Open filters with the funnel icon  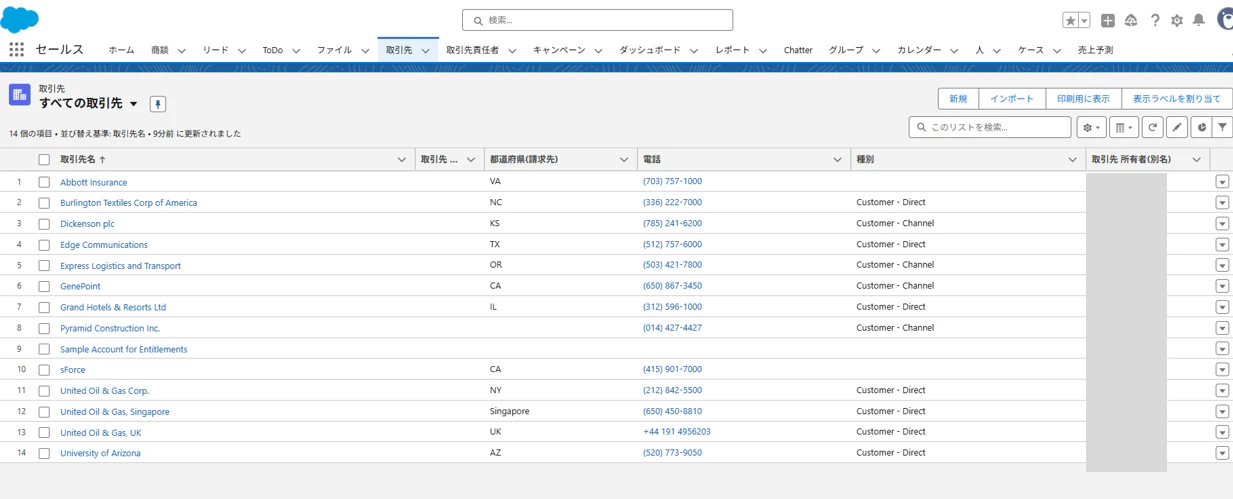tap(1223, 127)
